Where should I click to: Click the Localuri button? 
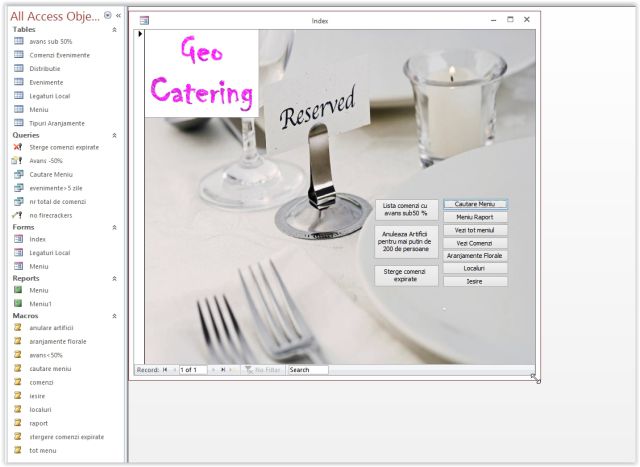tap(475, 269)
